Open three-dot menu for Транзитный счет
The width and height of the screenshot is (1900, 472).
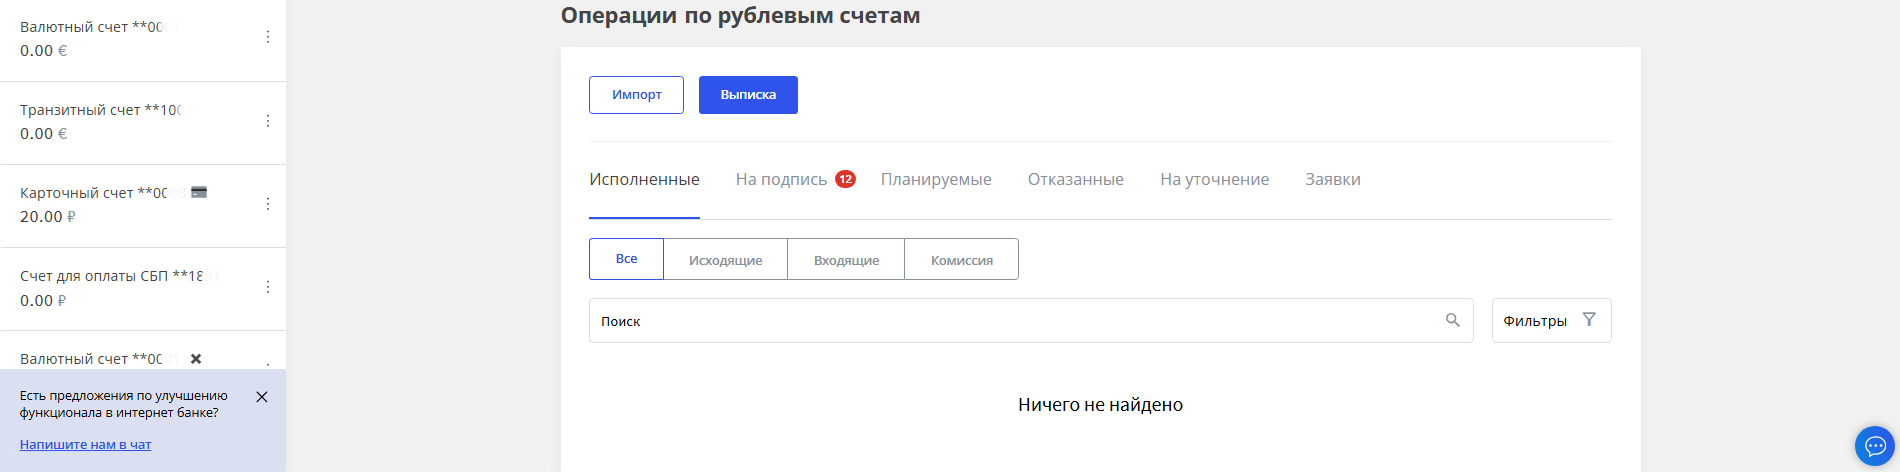267,120
